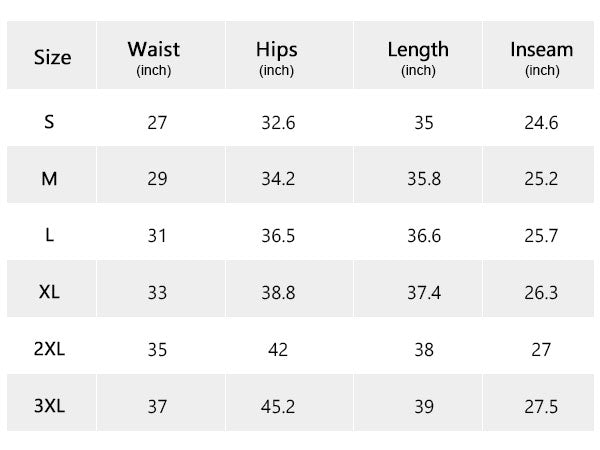
Task: Select the inseam value 25.7 for size L
Action: (x=540, y=237)
